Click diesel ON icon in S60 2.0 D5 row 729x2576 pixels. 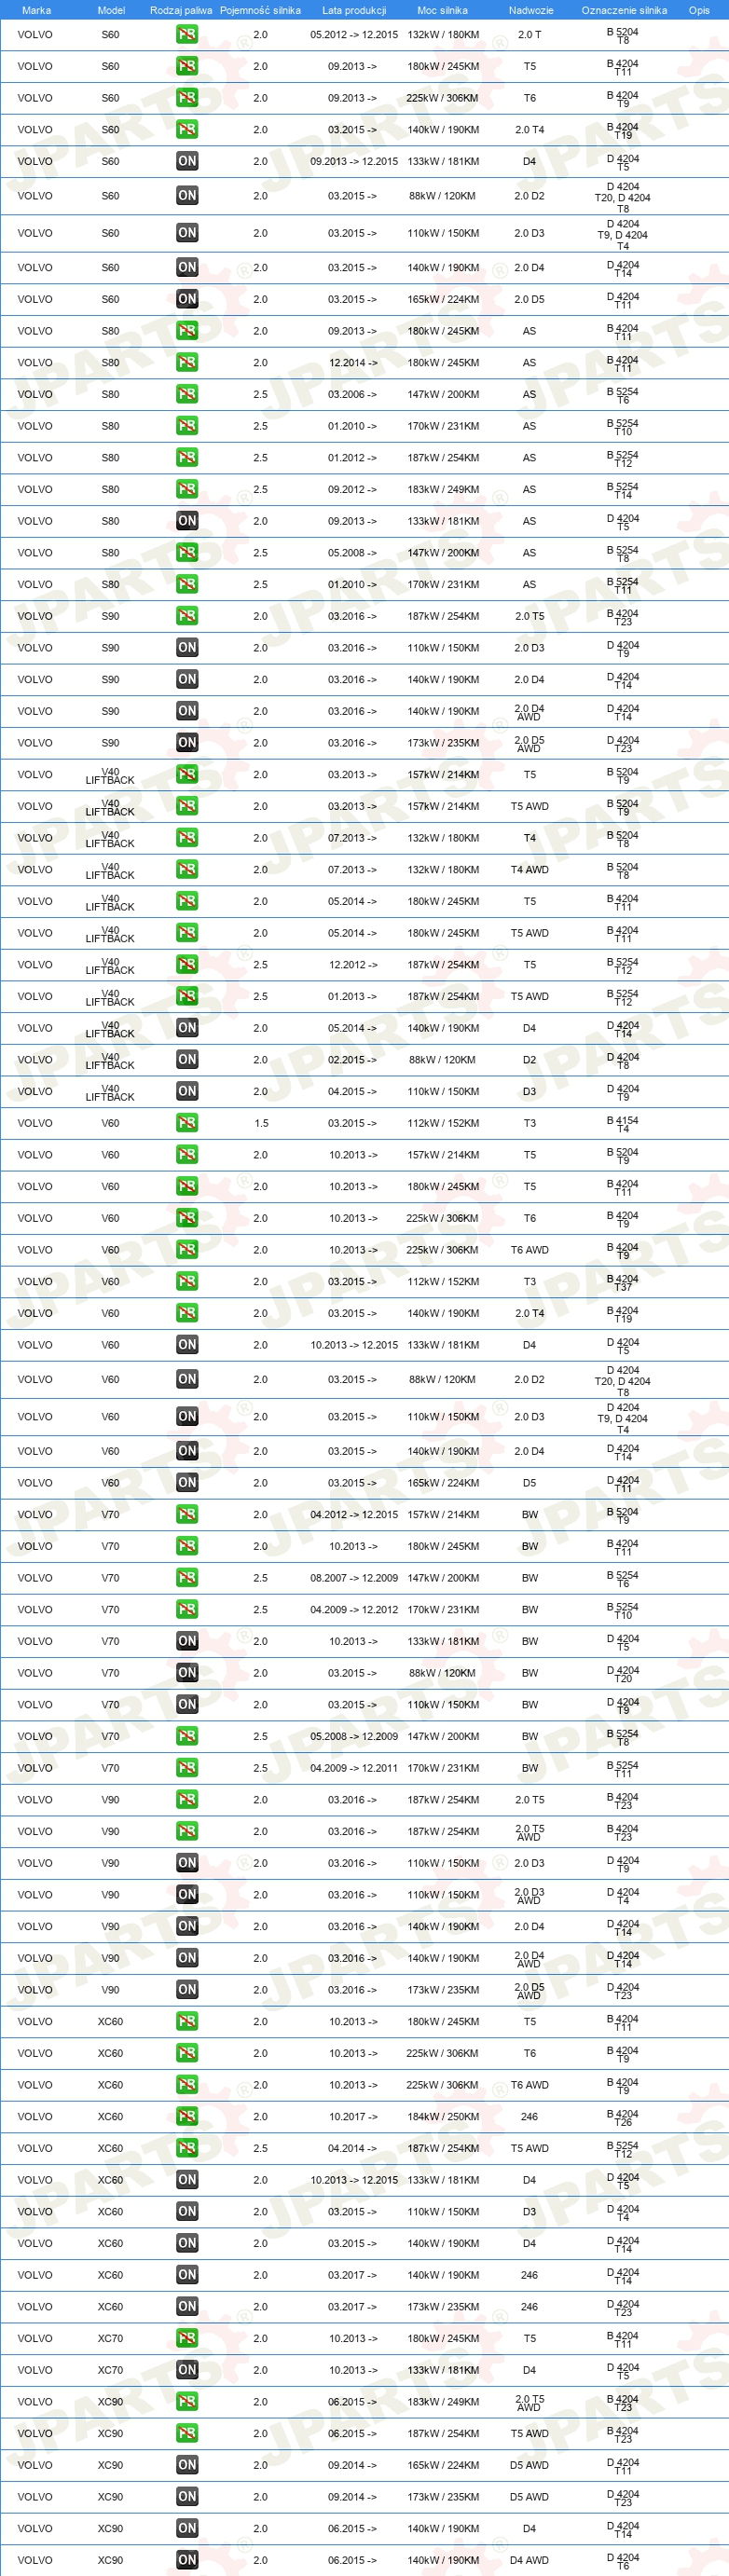tap(187, 299)
